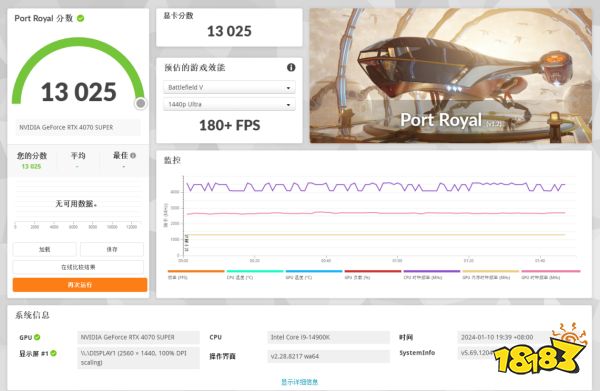Click the 在线比较结果 compare online button

[78, 267]
